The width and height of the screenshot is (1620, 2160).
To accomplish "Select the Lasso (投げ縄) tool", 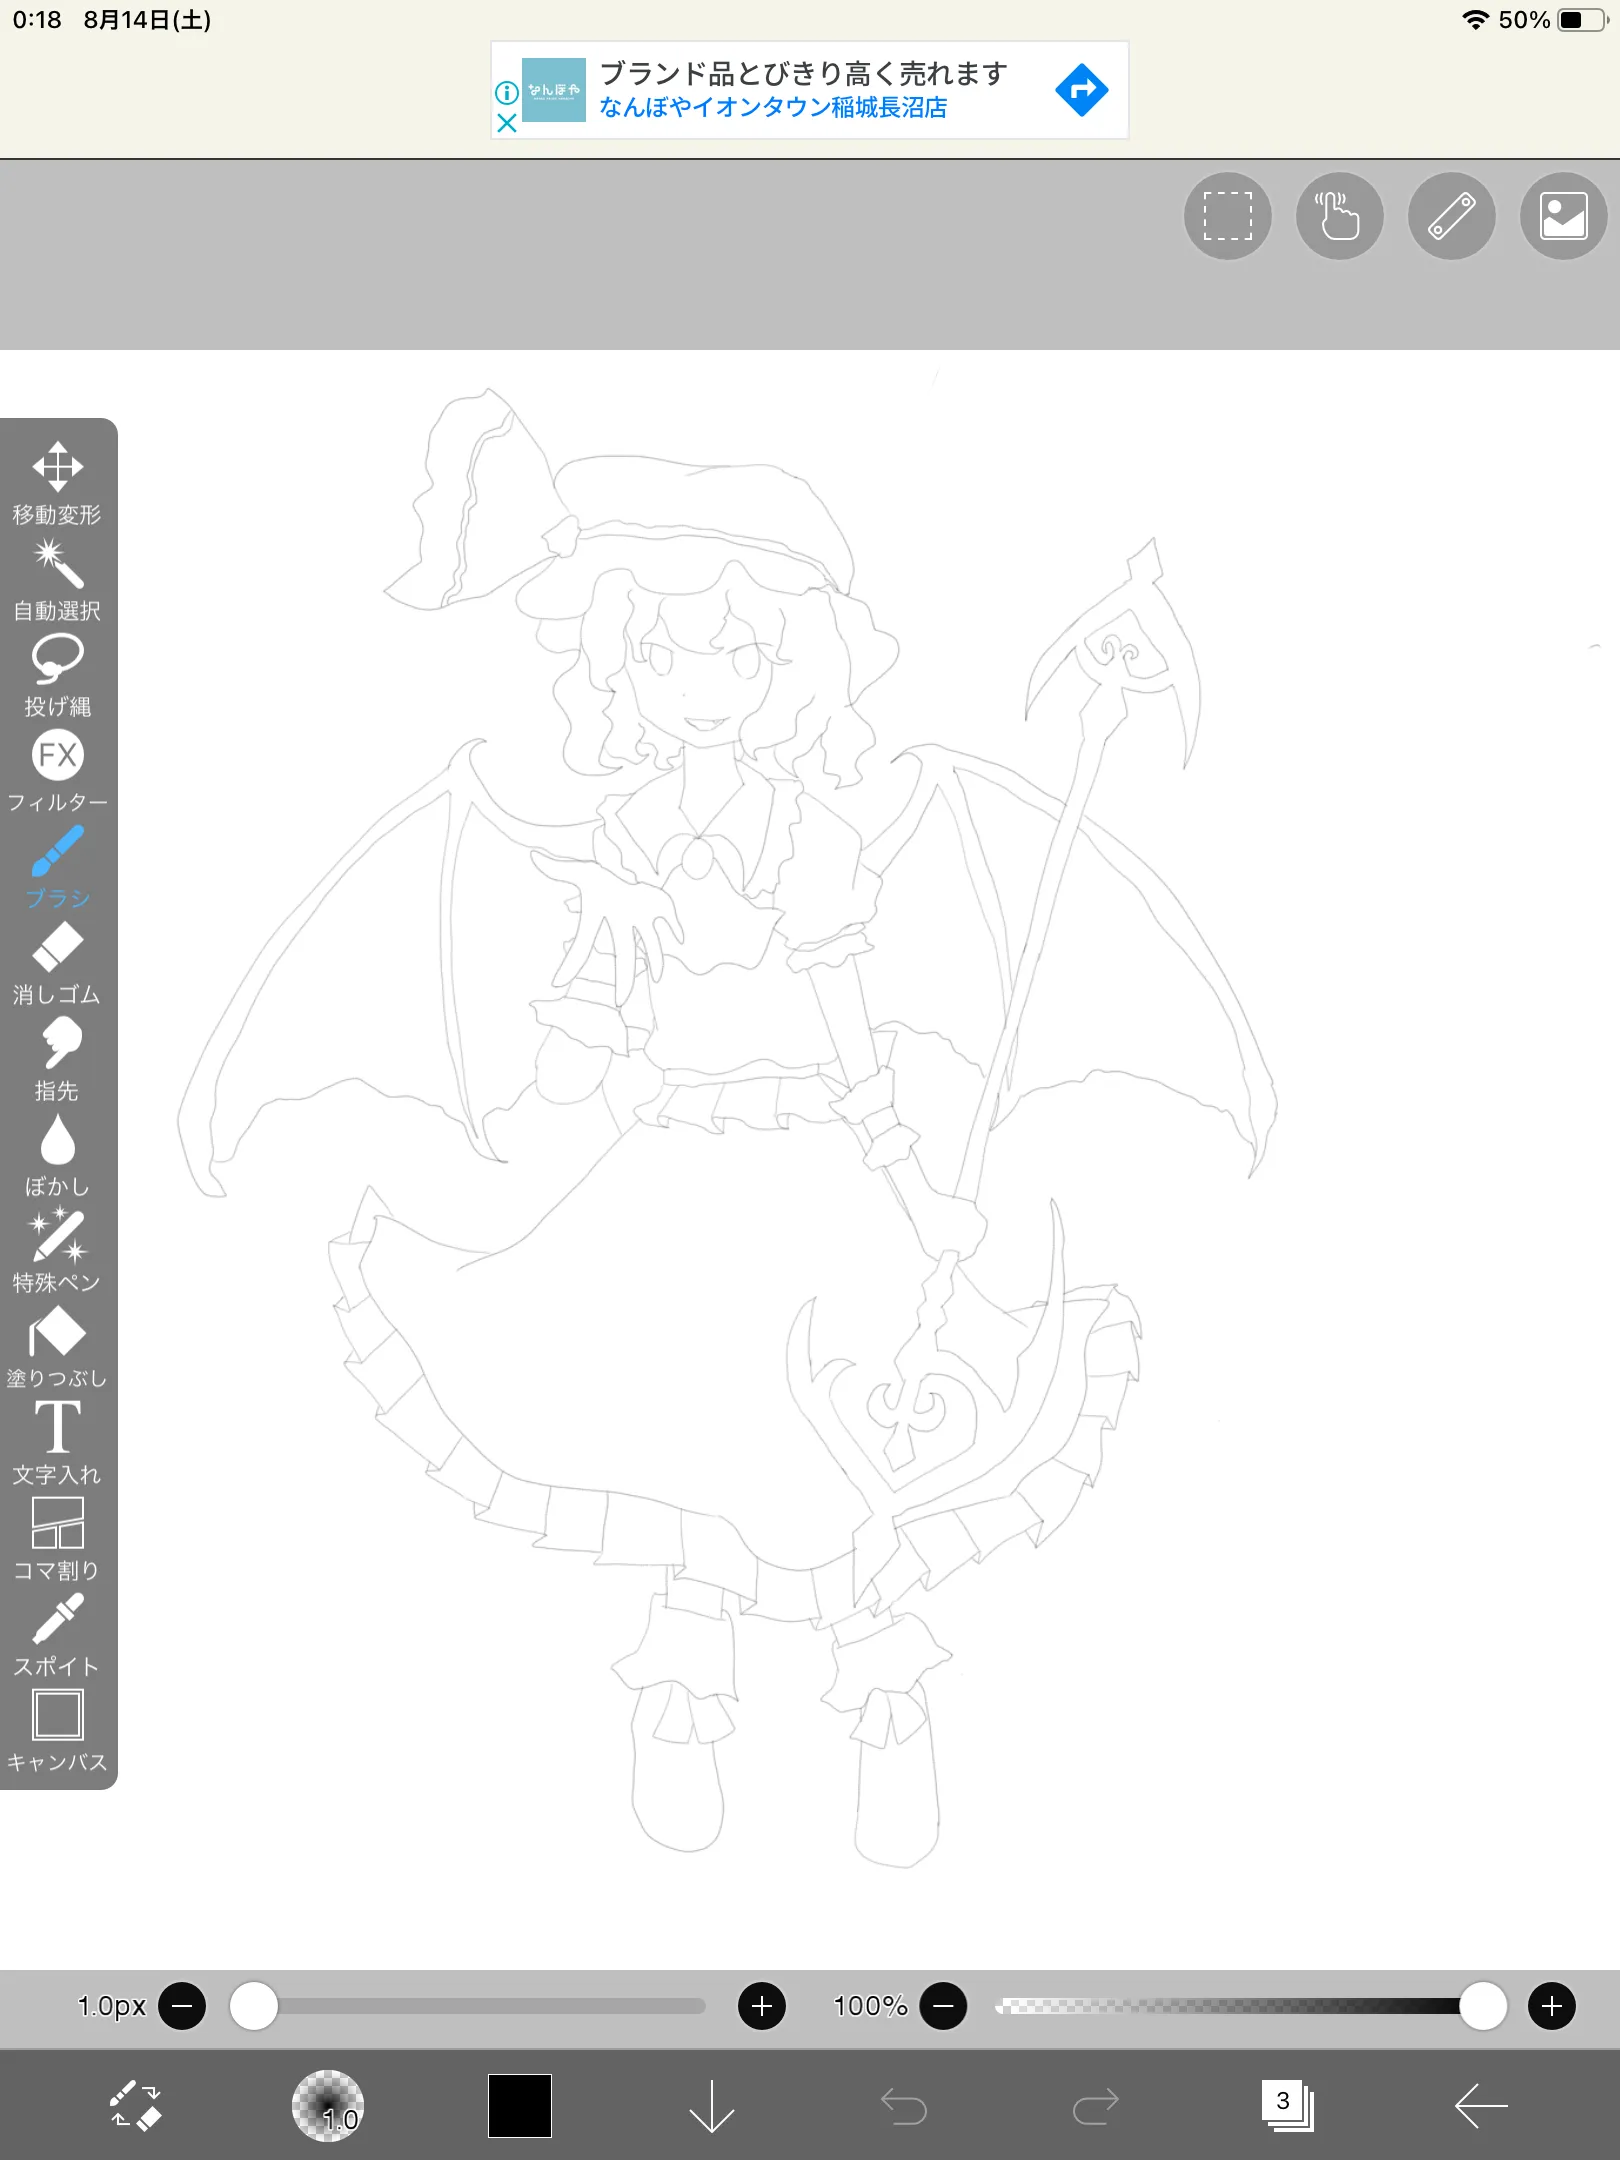I will click(x=57, y=676).
